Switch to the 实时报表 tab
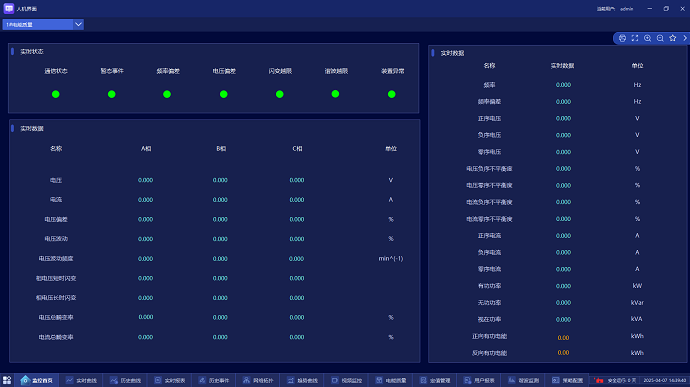This screenshot has width=690, height=387. coord(170,380)
